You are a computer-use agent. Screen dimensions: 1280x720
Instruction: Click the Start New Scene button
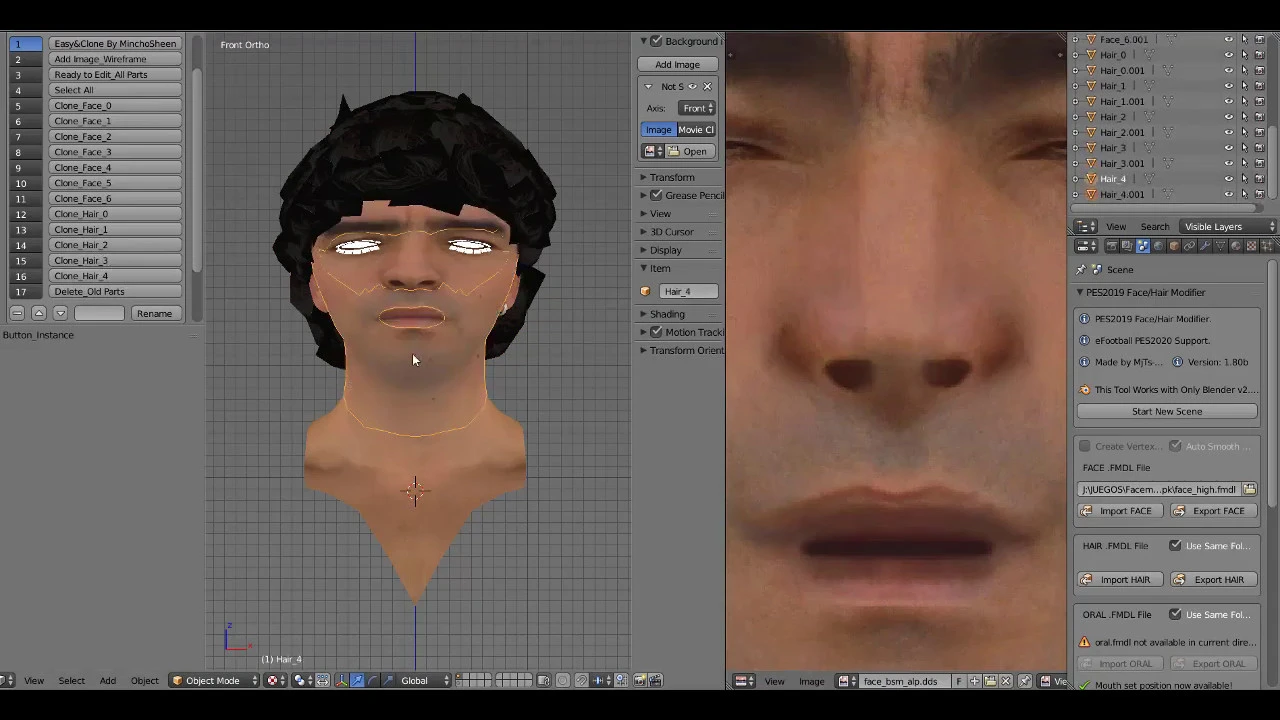[x=1167, y=412]
